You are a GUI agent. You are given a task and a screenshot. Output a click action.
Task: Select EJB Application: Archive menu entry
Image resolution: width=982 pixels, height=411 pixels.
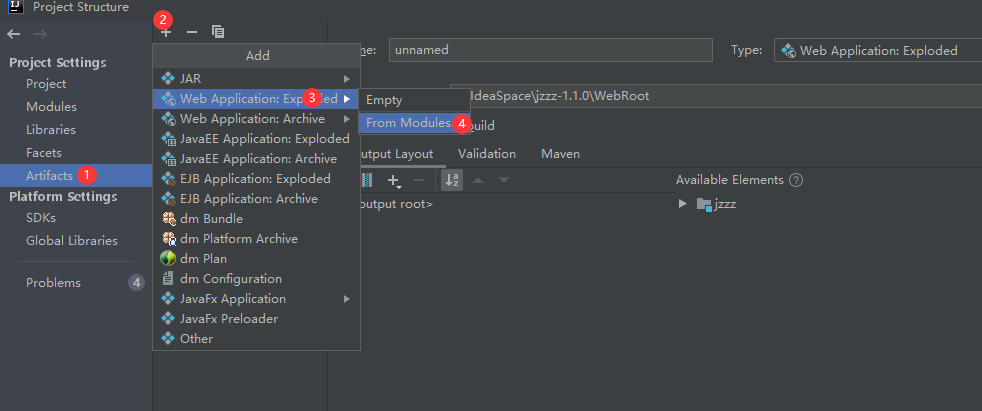(x=256, y=199)
